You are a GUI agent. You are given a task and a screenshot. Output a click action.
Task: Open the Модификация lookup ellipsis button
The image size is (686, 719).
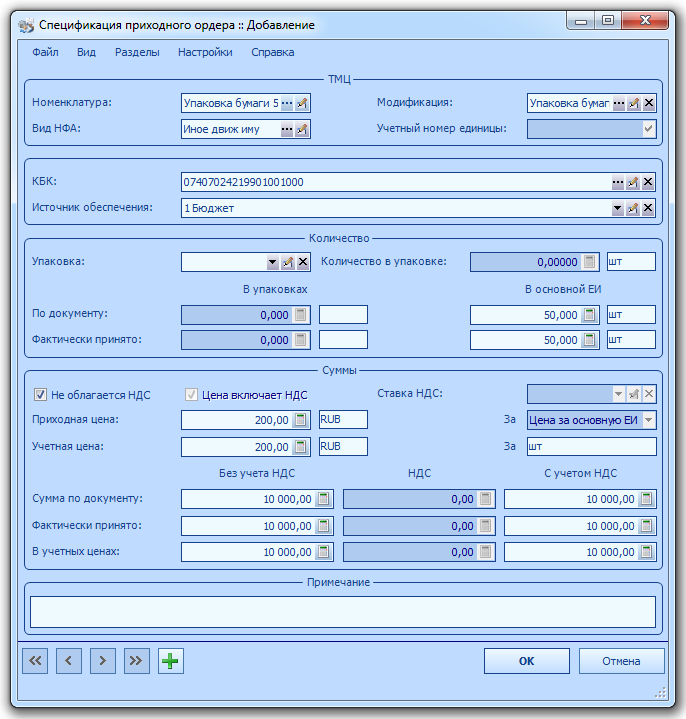[619, 103]
